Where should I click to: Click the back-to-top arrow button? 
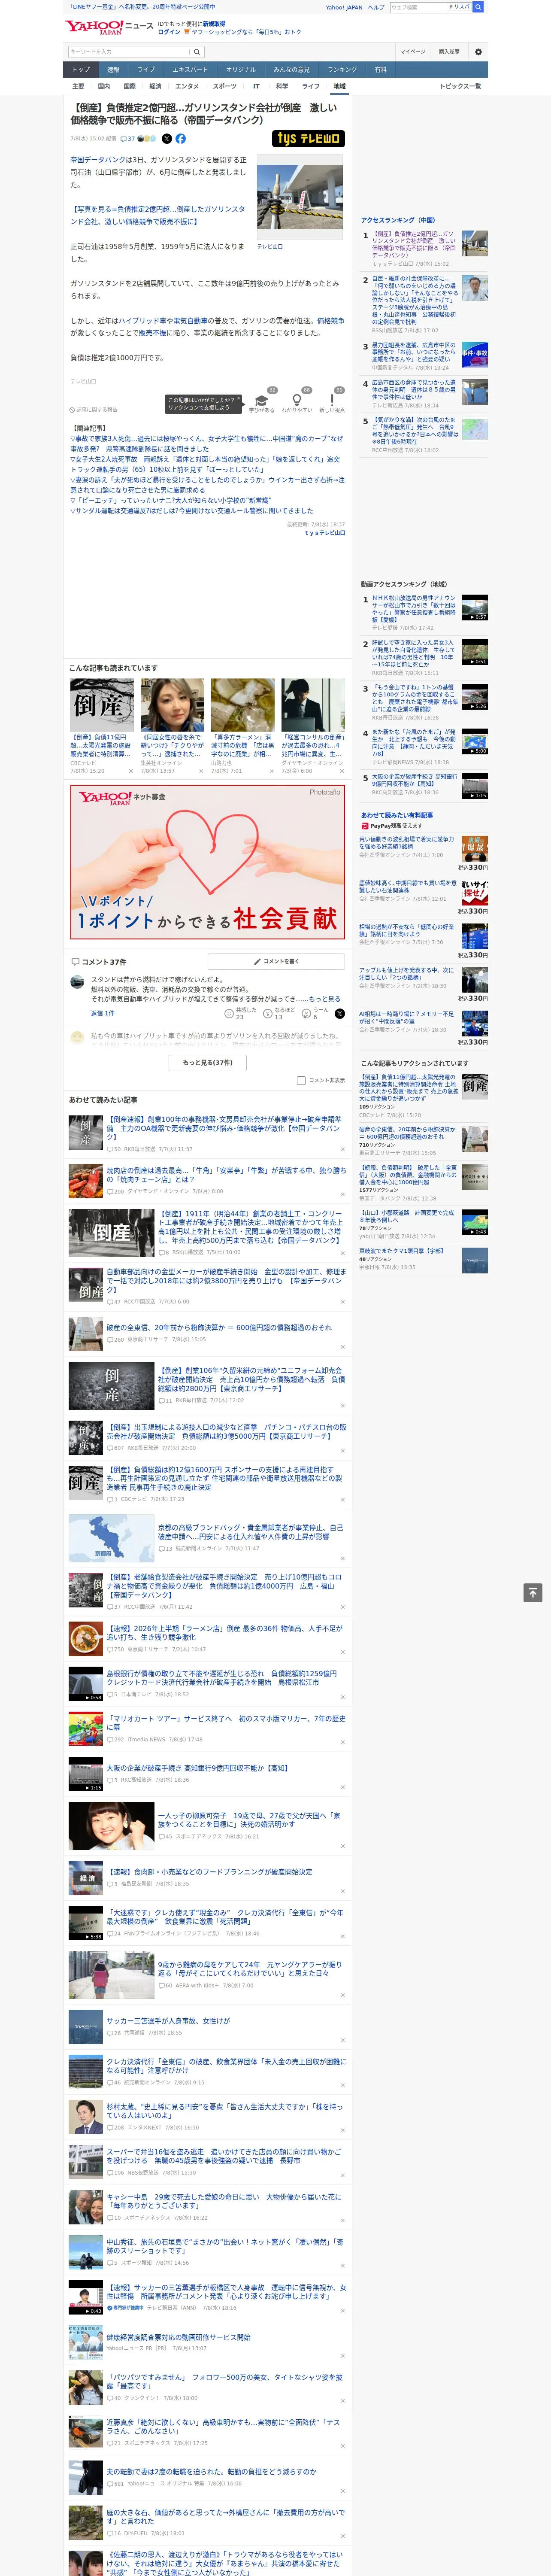click(533, 1593)
